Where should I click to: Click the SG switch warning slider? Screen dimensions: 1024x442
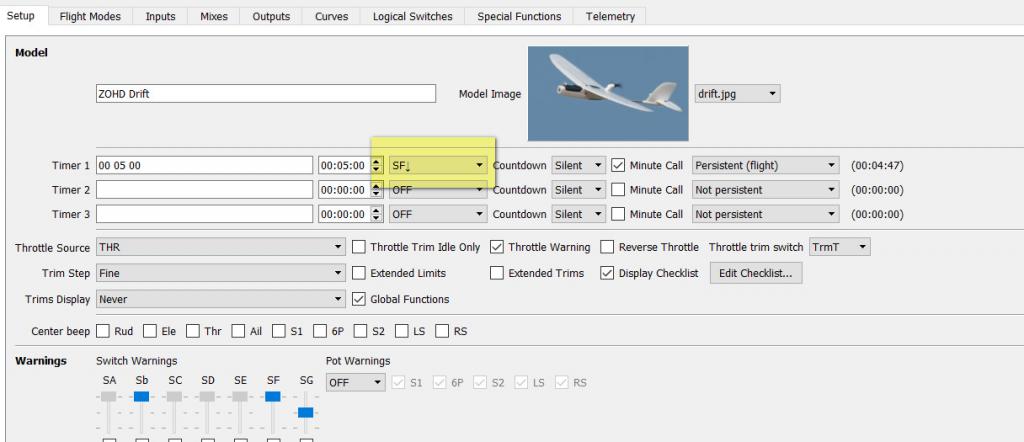[x=305, y=412]
